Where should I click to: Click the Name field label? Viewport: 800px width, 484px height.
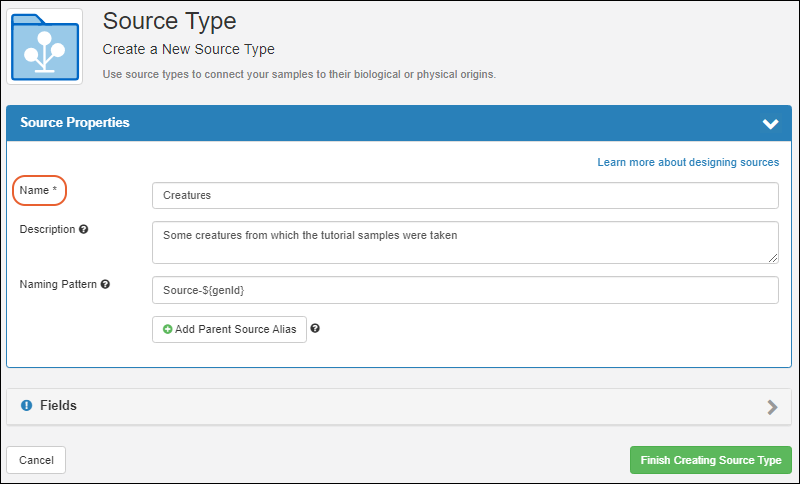38,190
